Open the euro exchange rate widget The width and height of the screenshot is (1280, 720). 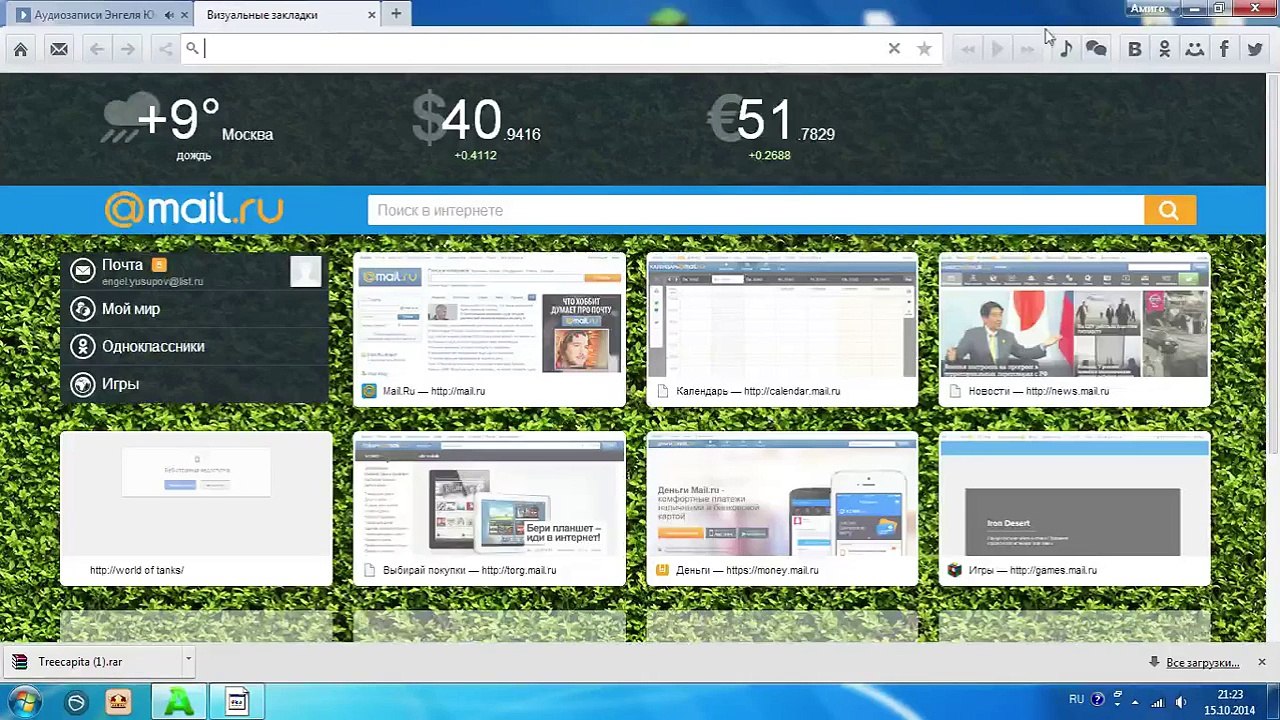click(x=771, y=126)
